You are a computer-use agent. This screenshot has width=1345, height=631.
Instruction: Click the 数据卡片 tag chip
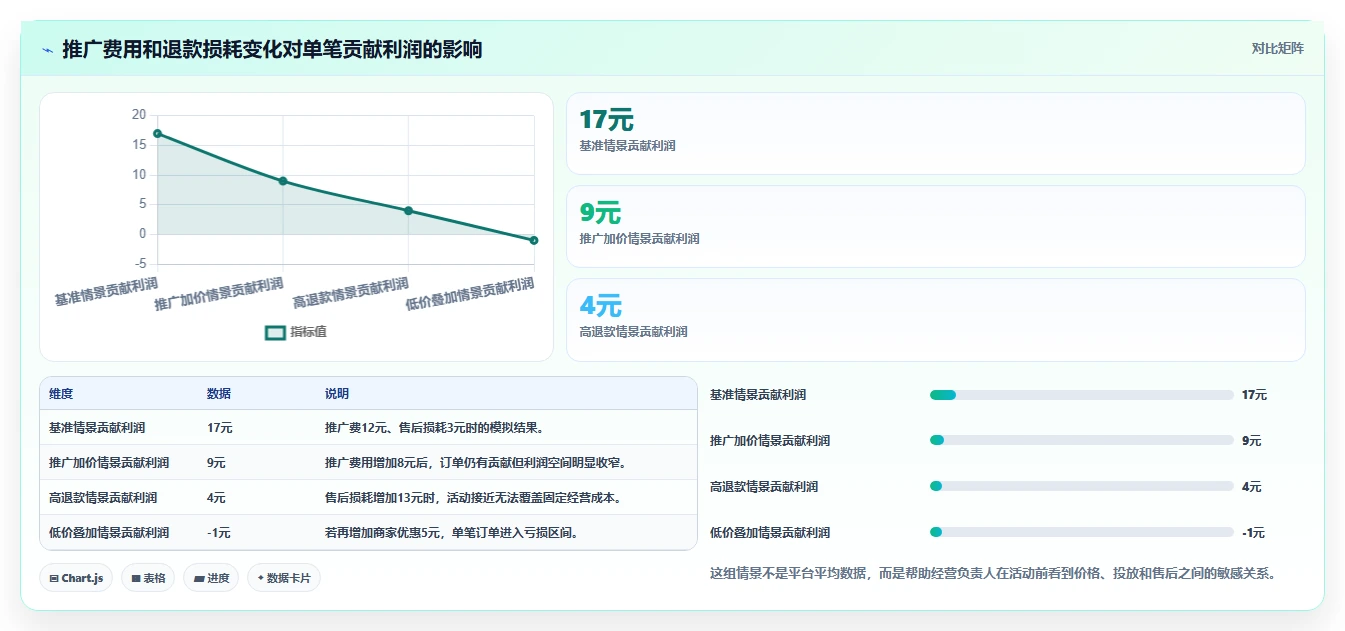coord(284,578)
